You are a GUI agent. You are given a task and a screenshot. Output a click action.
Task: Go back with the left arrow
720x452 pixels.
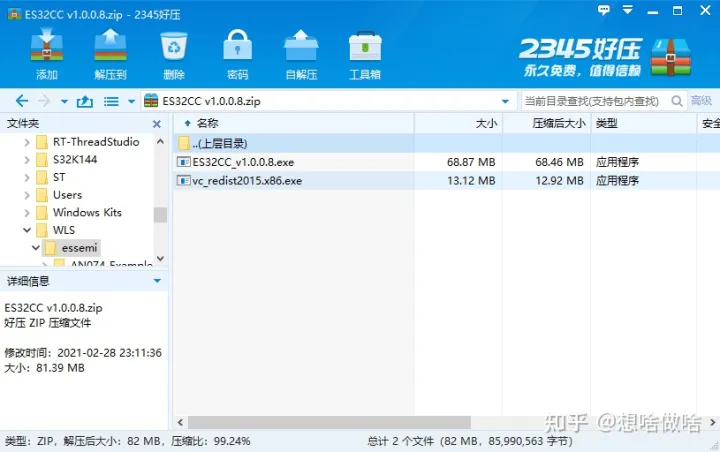[22, 101]
